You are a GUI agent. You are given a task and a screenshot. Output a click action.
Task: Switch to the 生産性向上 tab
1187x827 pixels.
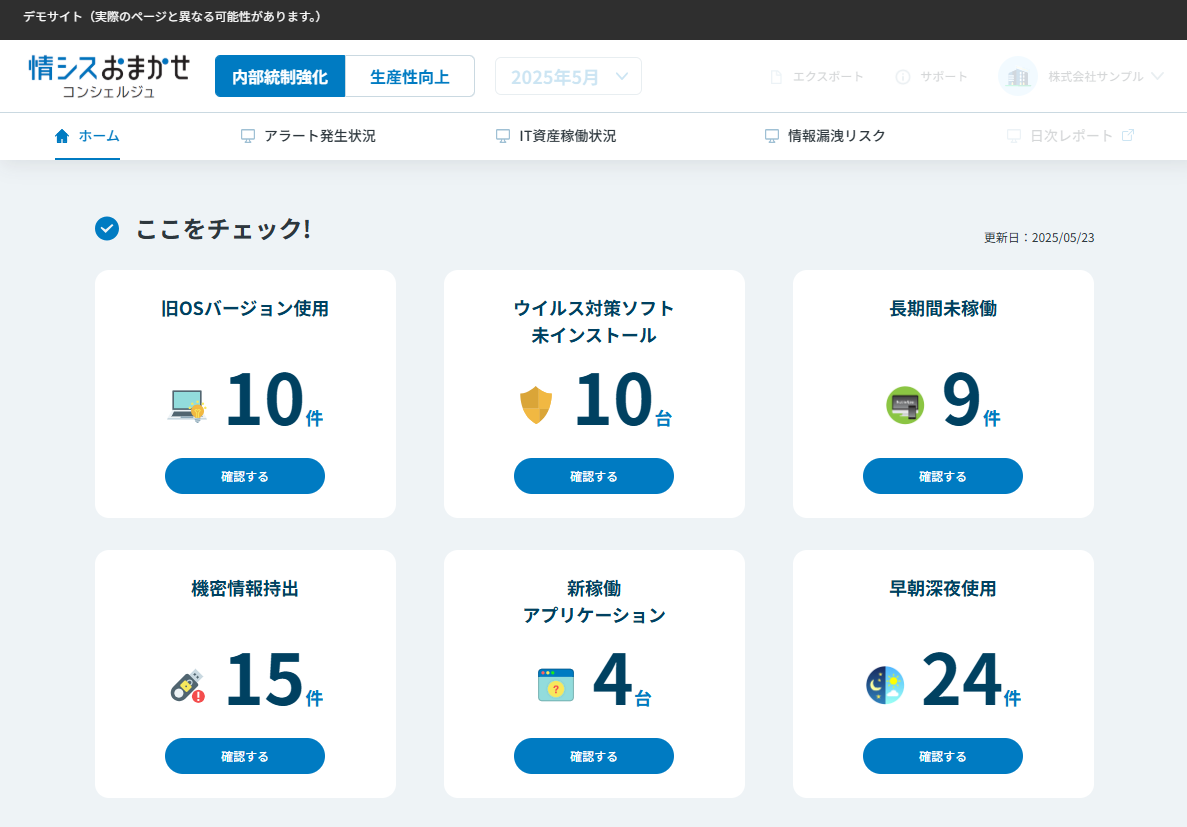click(410, 76)
